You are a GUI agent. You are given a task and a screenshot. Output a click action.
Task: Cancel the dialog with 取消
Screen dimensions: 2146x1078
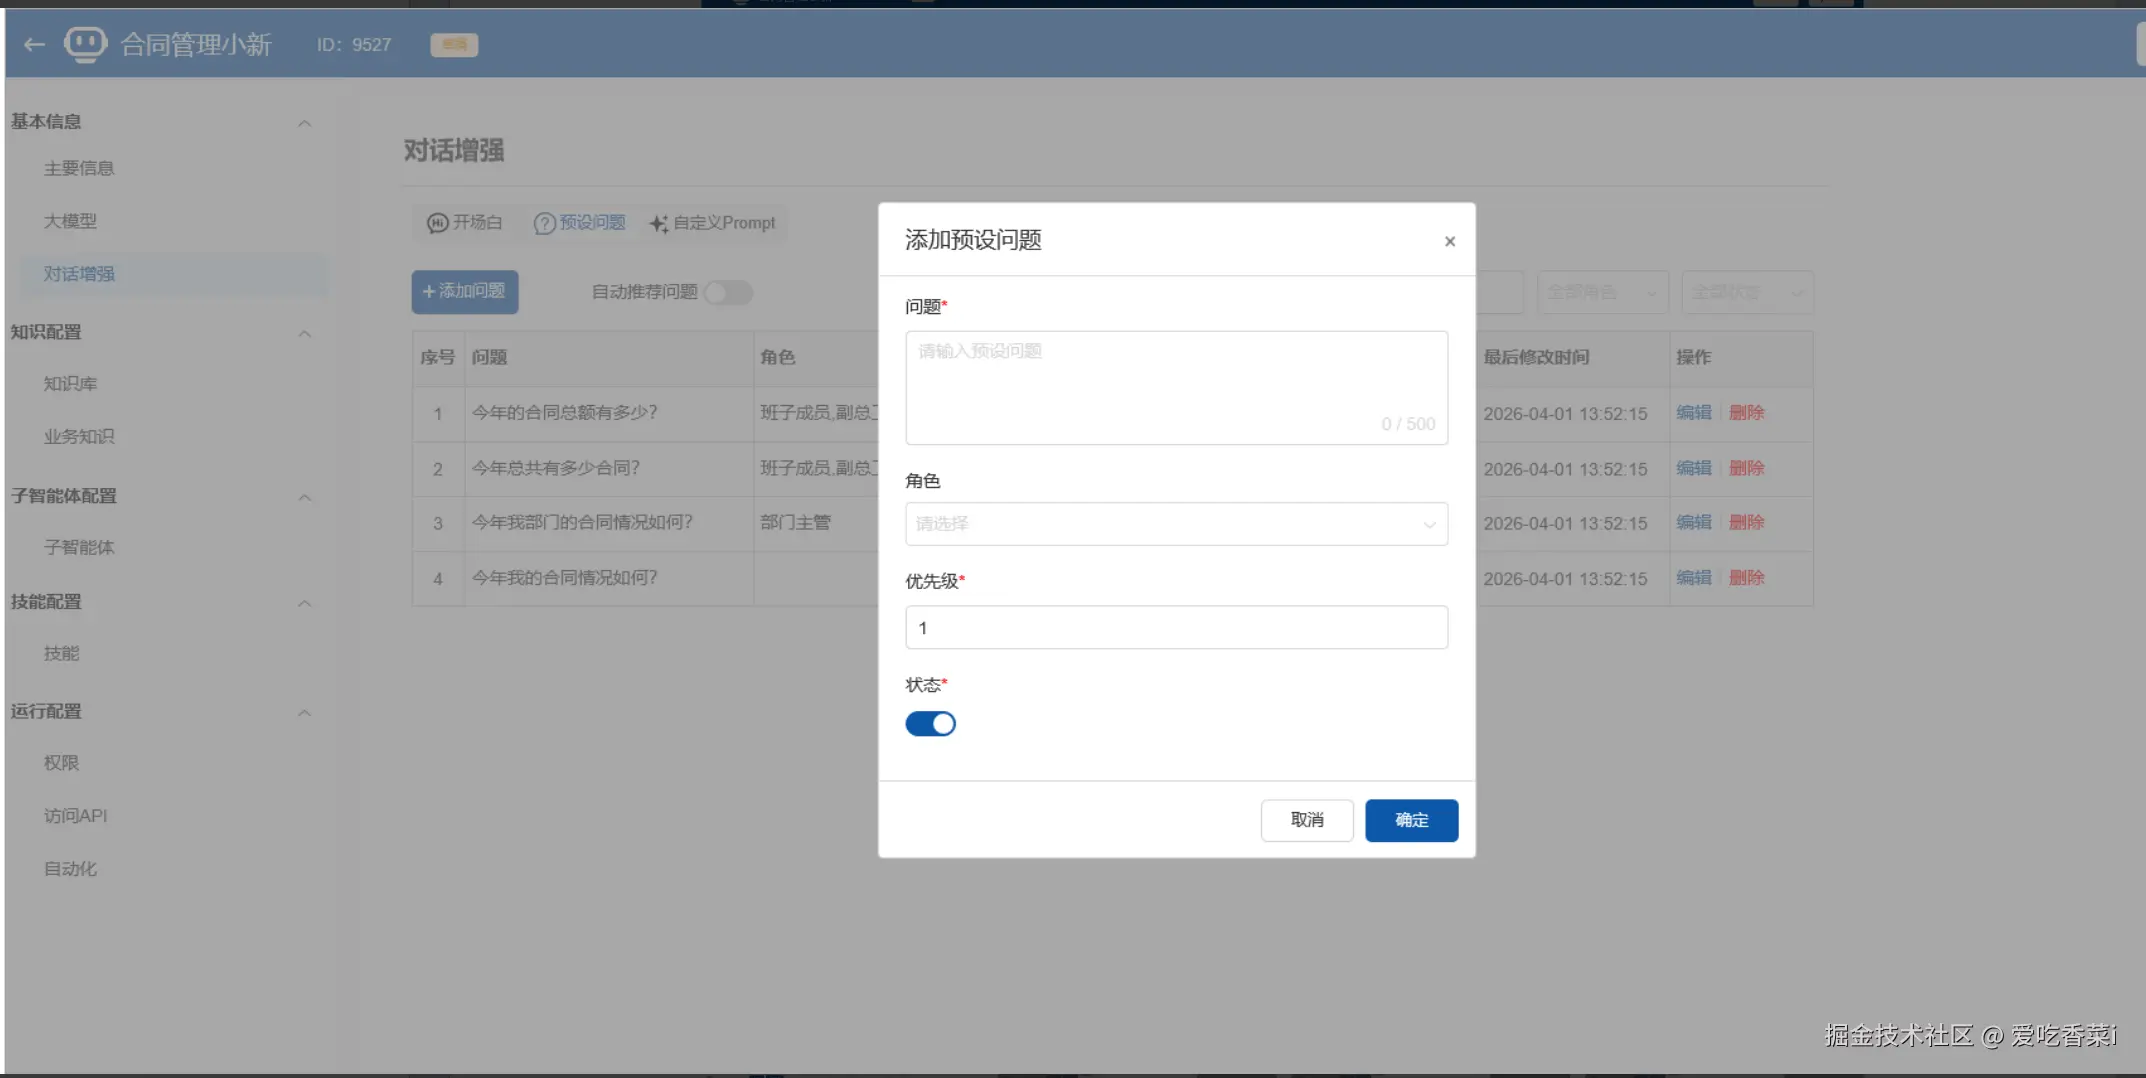[1307, 820]
